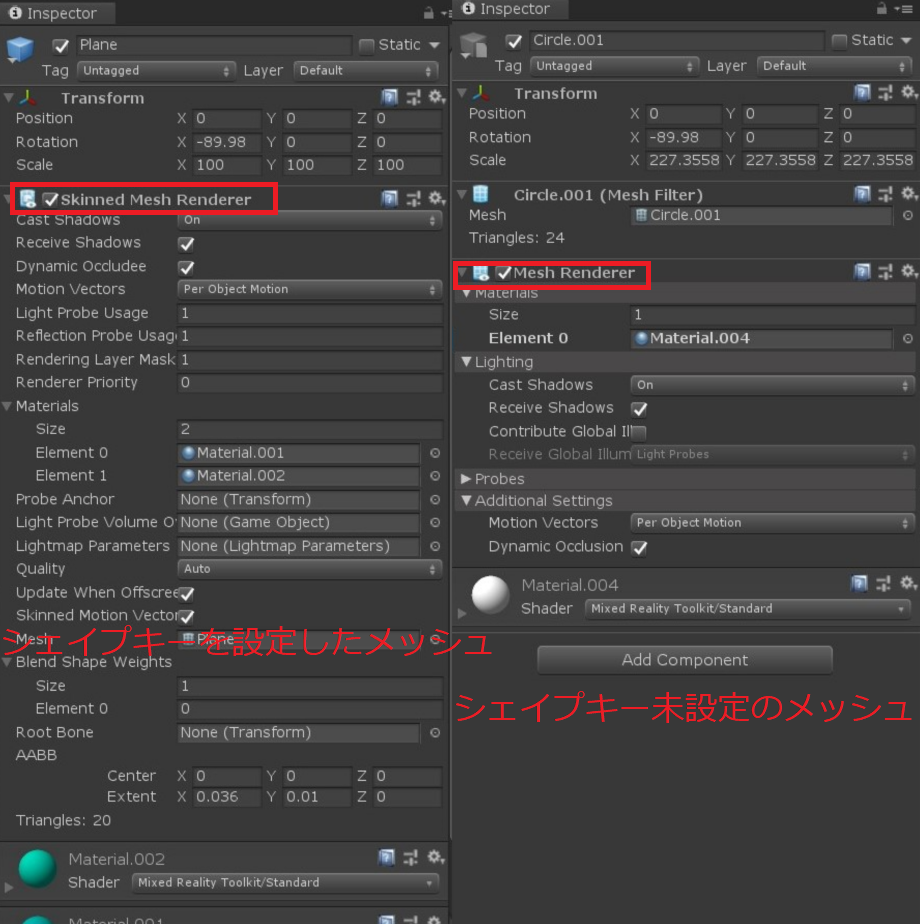This screenshot has width=920, height=924.
Task: Disable the Skinned Mesh Renderer component
Action: [x=51, y=199]
